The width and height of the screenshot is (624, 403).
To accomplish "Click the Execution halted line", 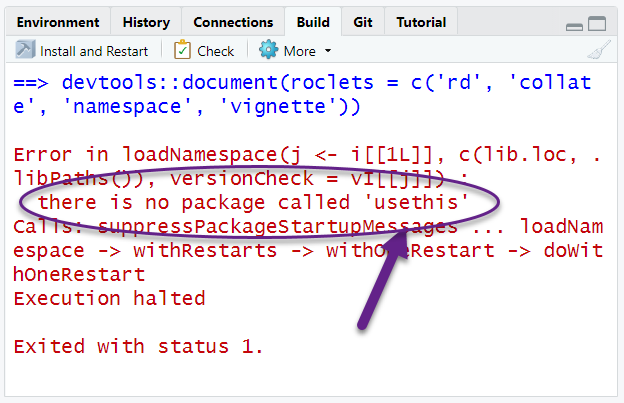I will [x=109, y=298].
